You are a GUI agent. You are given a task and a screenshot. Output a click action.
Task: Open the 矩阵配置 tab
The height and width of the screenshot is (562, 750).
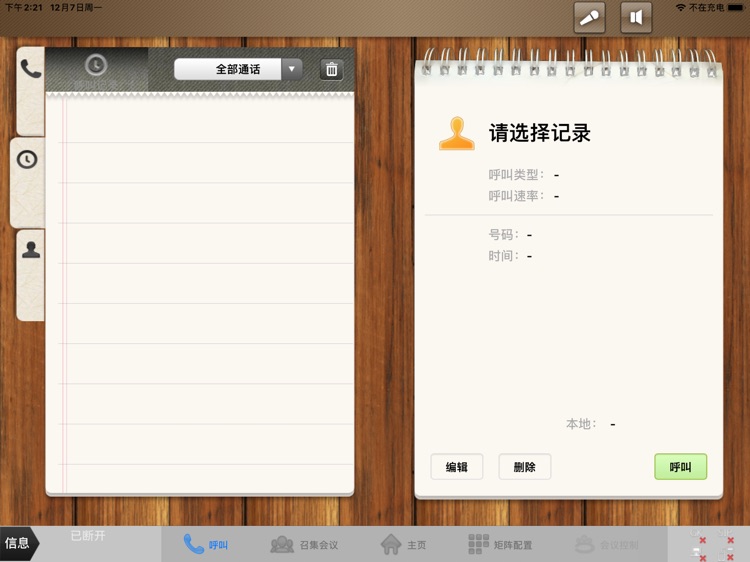point(500,545)
